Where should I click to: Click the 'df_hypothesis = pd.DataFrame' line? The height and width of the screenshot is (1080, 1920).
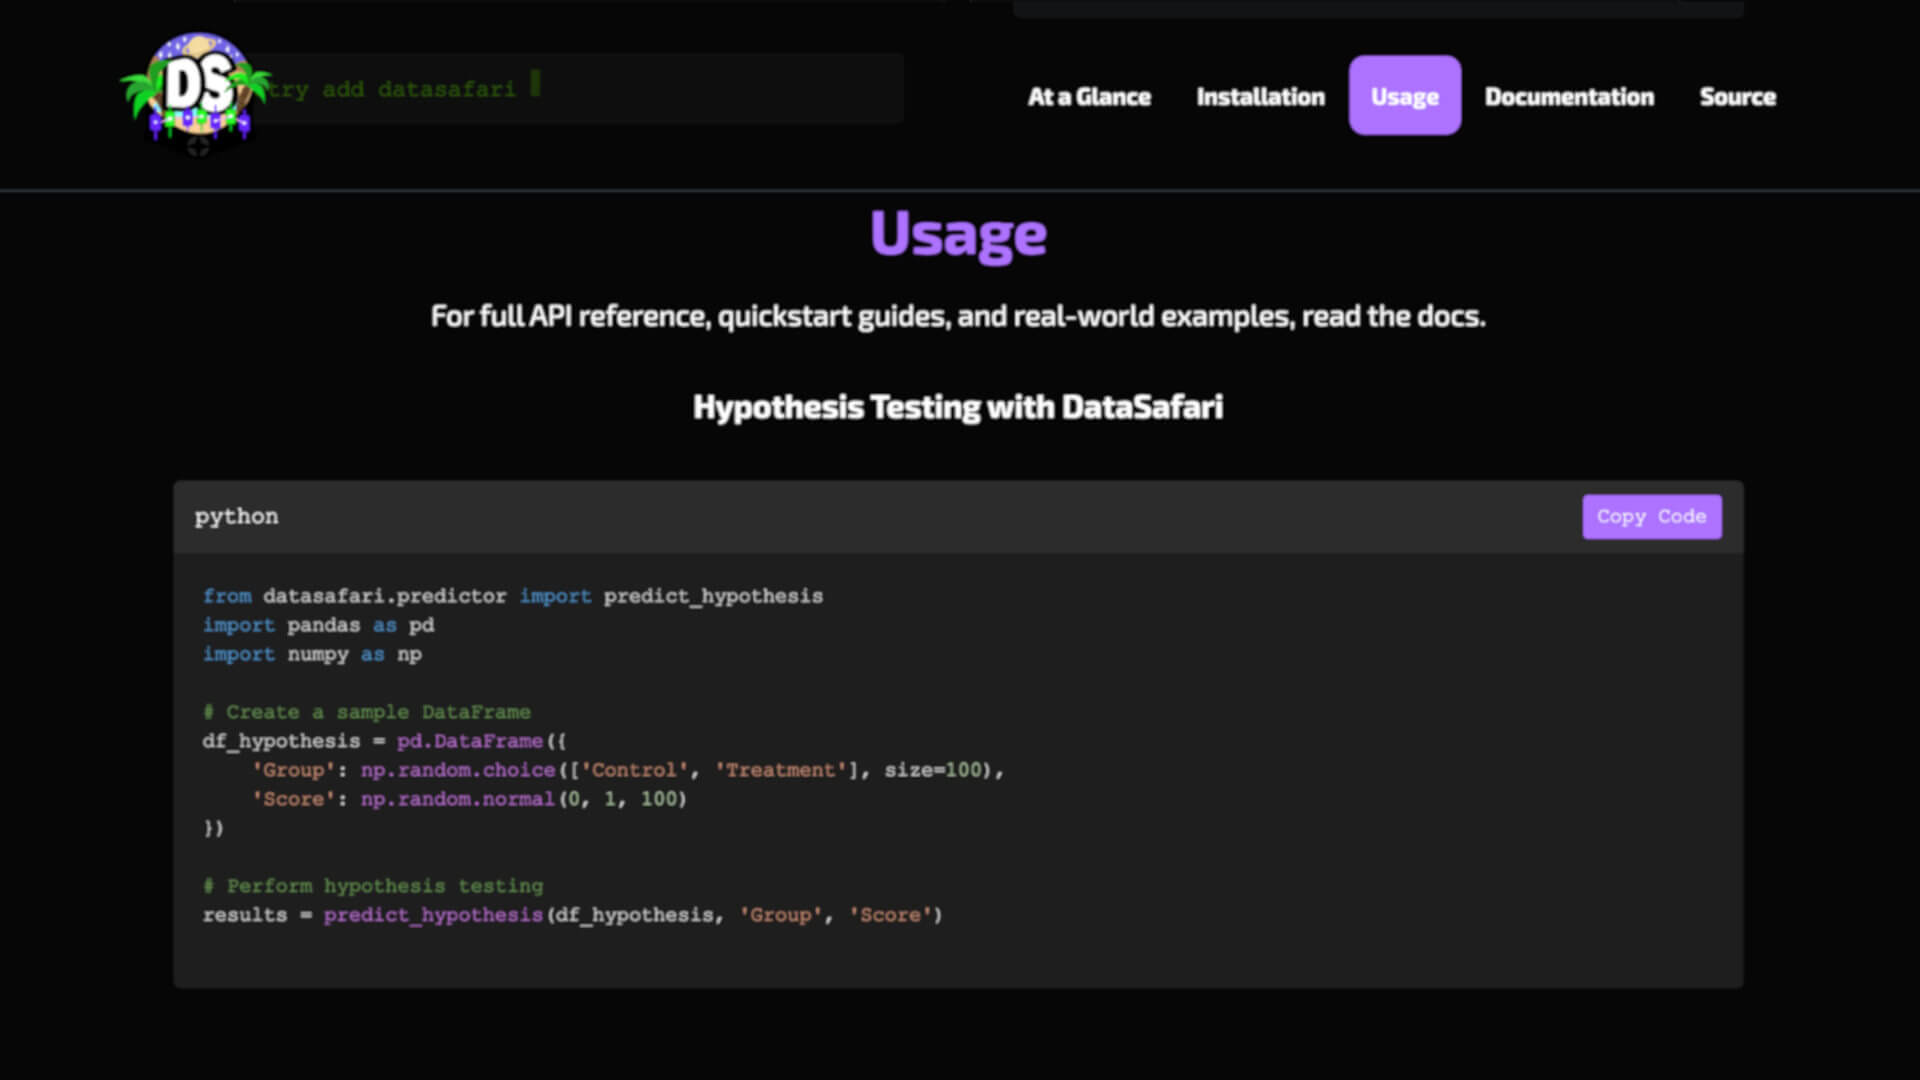[385, 741]
